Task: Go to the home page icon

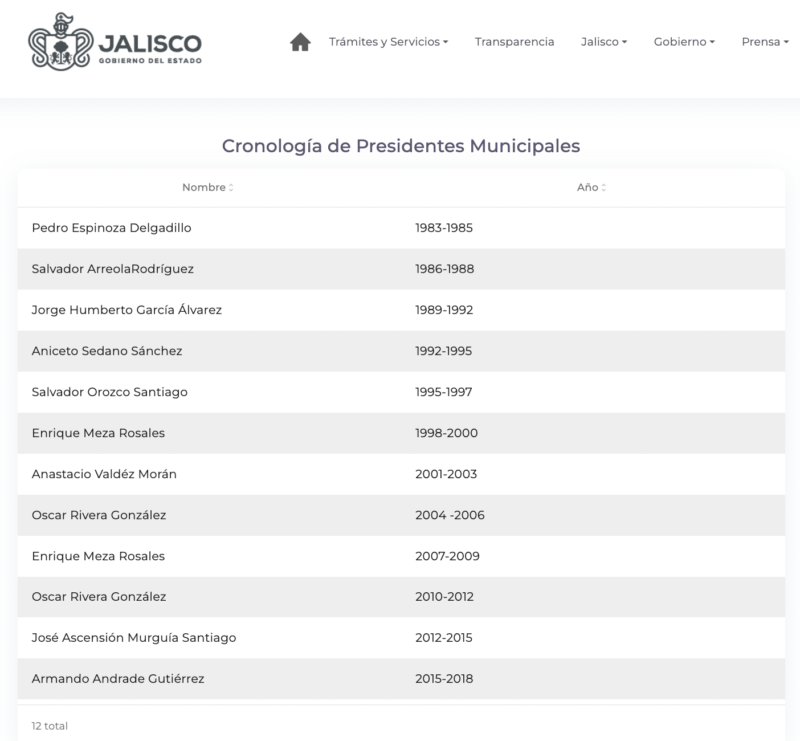Action: (x=299, y=42)
